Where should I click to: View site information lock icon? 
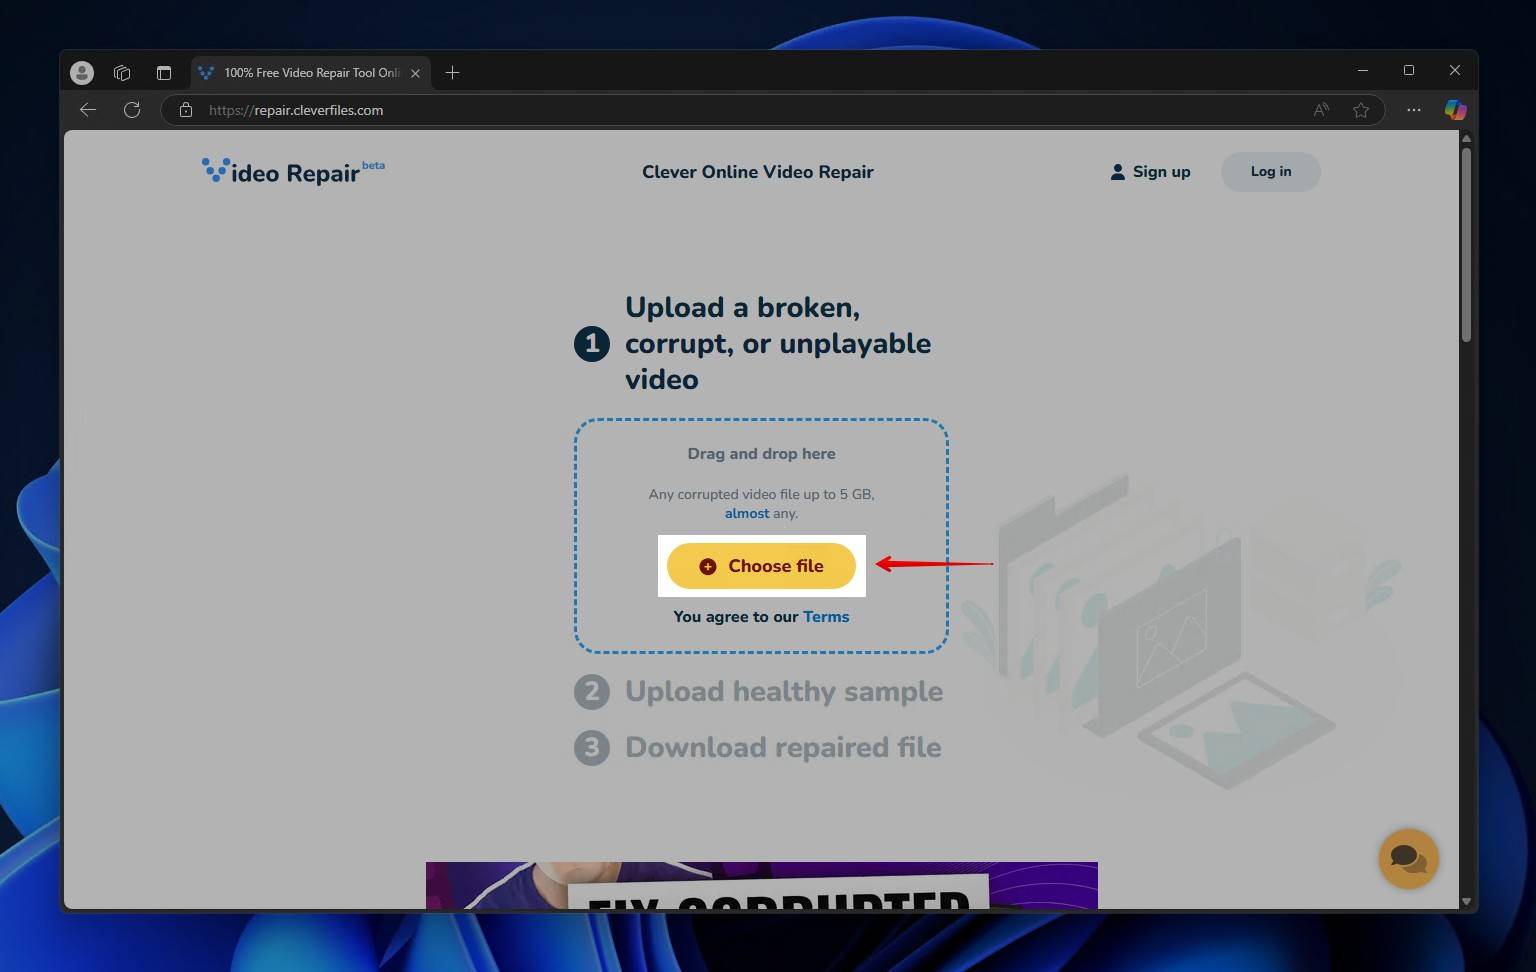click(x=186, y=110)
